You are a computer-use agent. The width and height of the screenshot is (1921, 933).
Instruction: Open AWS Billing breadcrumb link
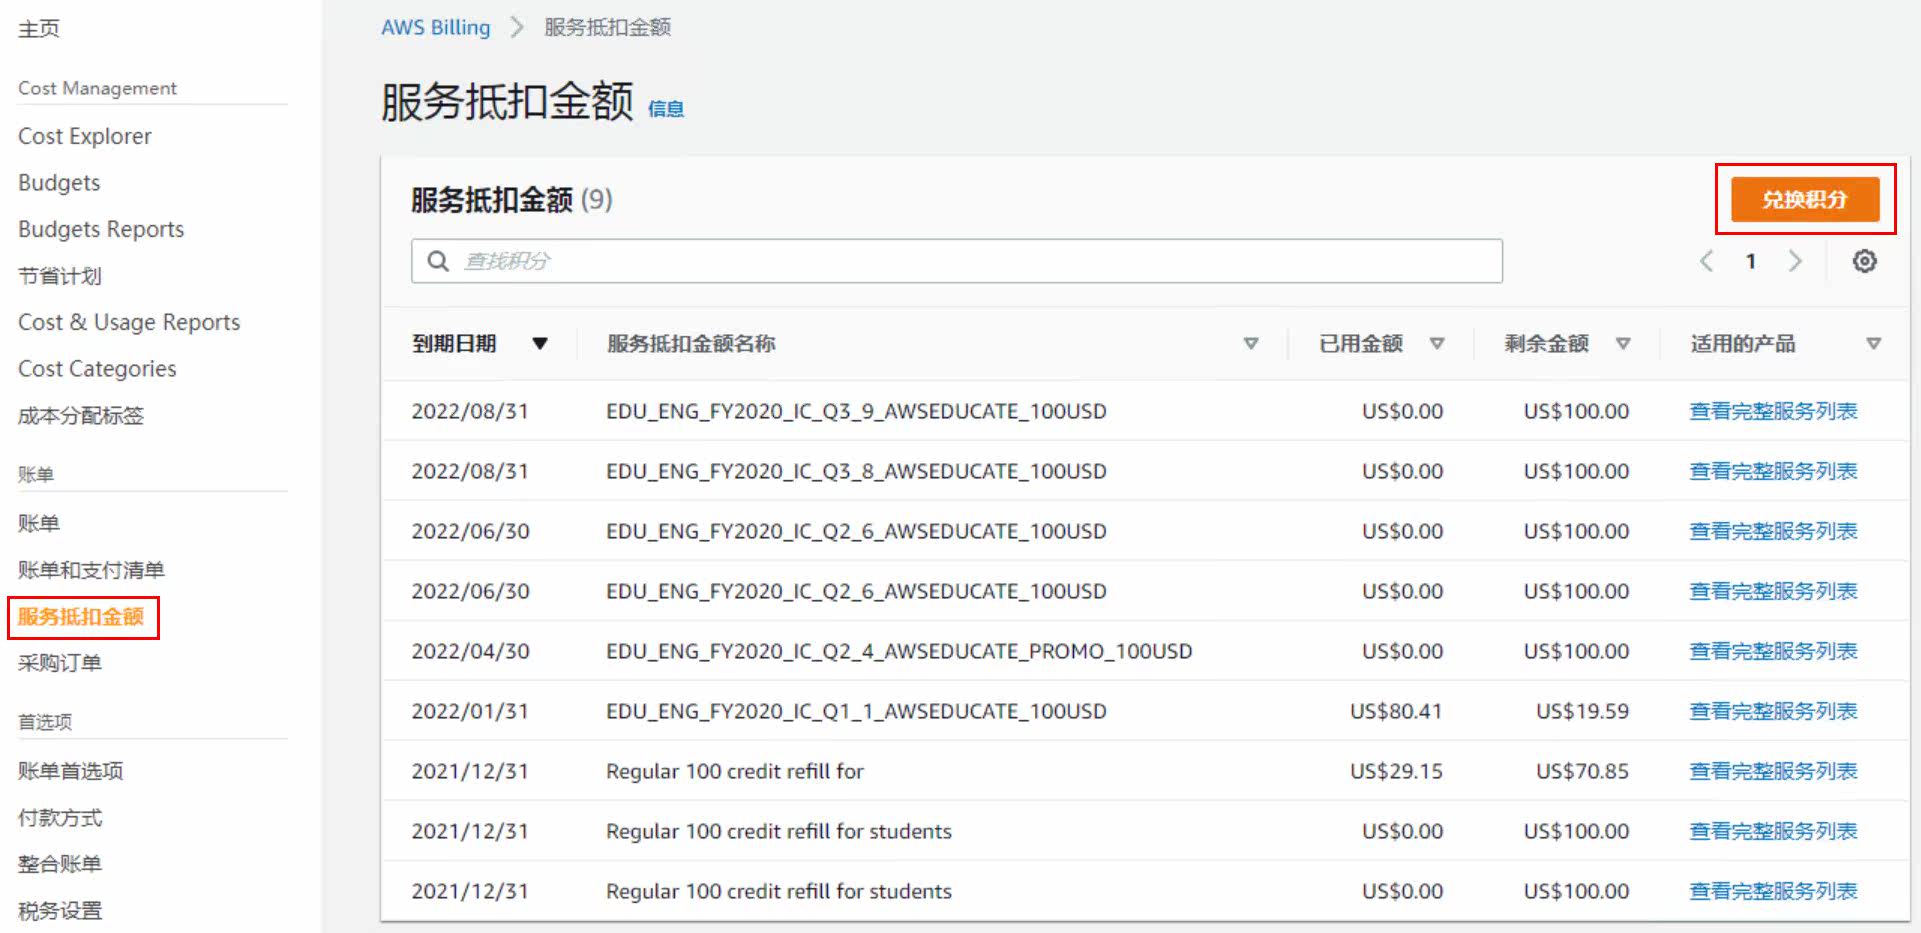click(x=436, y=27)
